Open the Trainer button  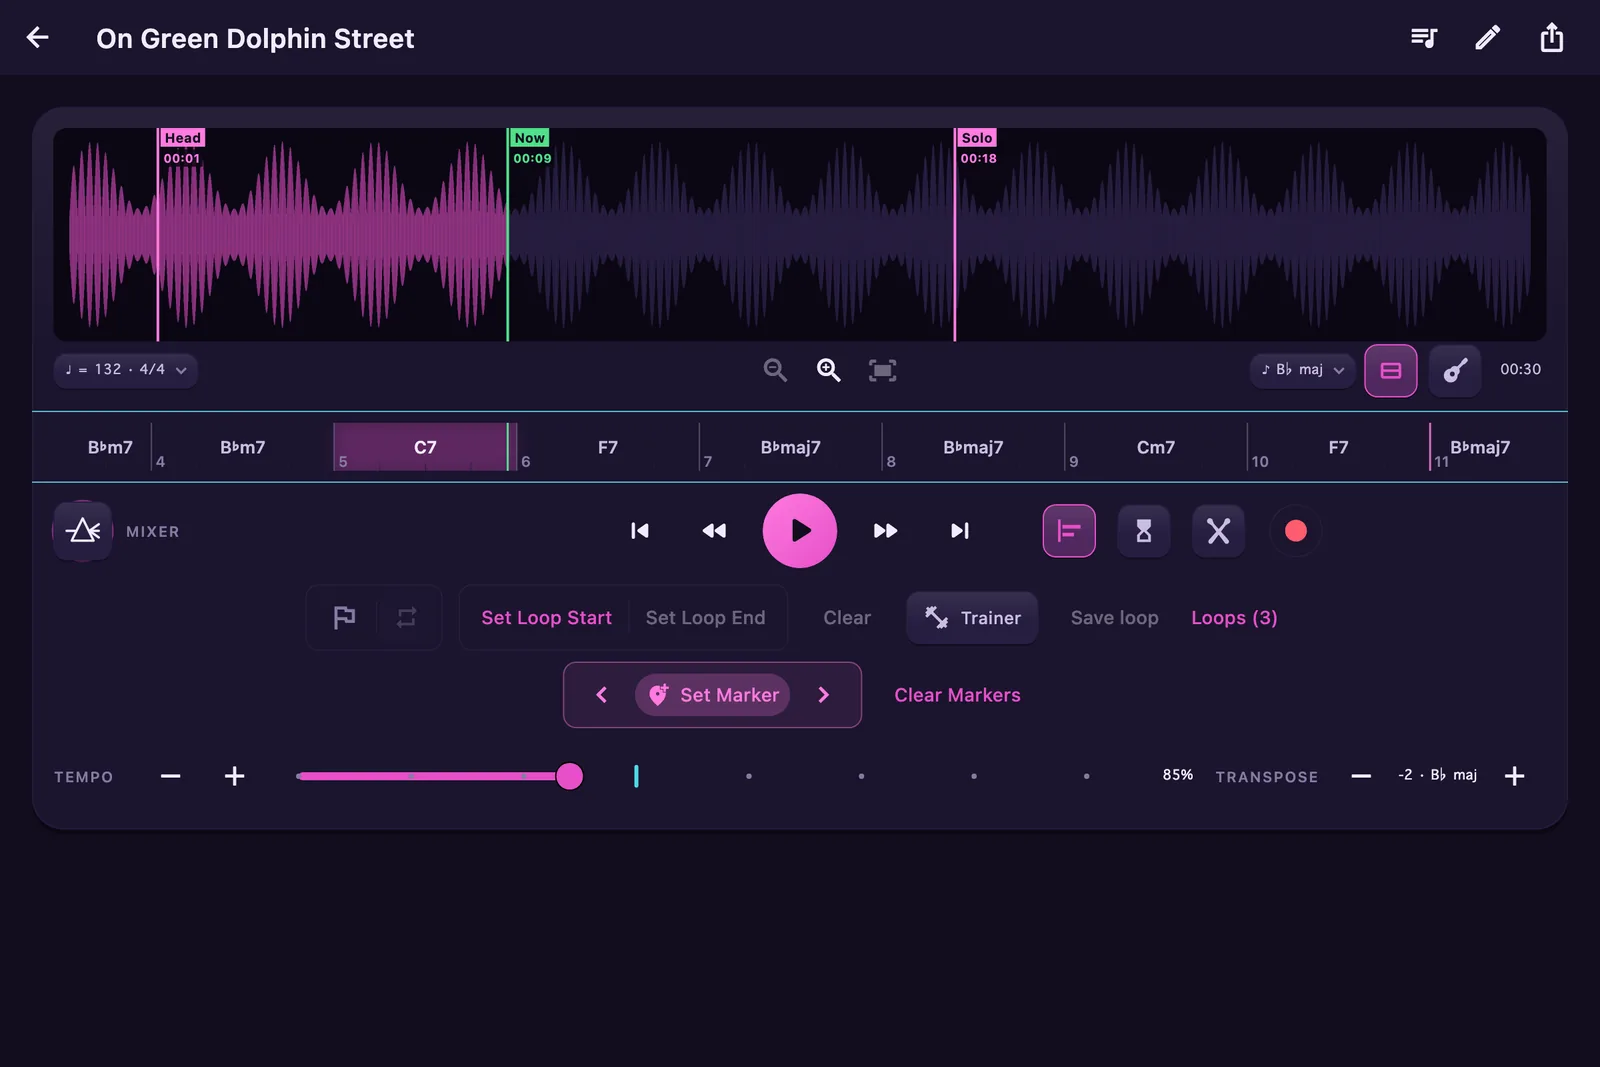tap(972, 618)
